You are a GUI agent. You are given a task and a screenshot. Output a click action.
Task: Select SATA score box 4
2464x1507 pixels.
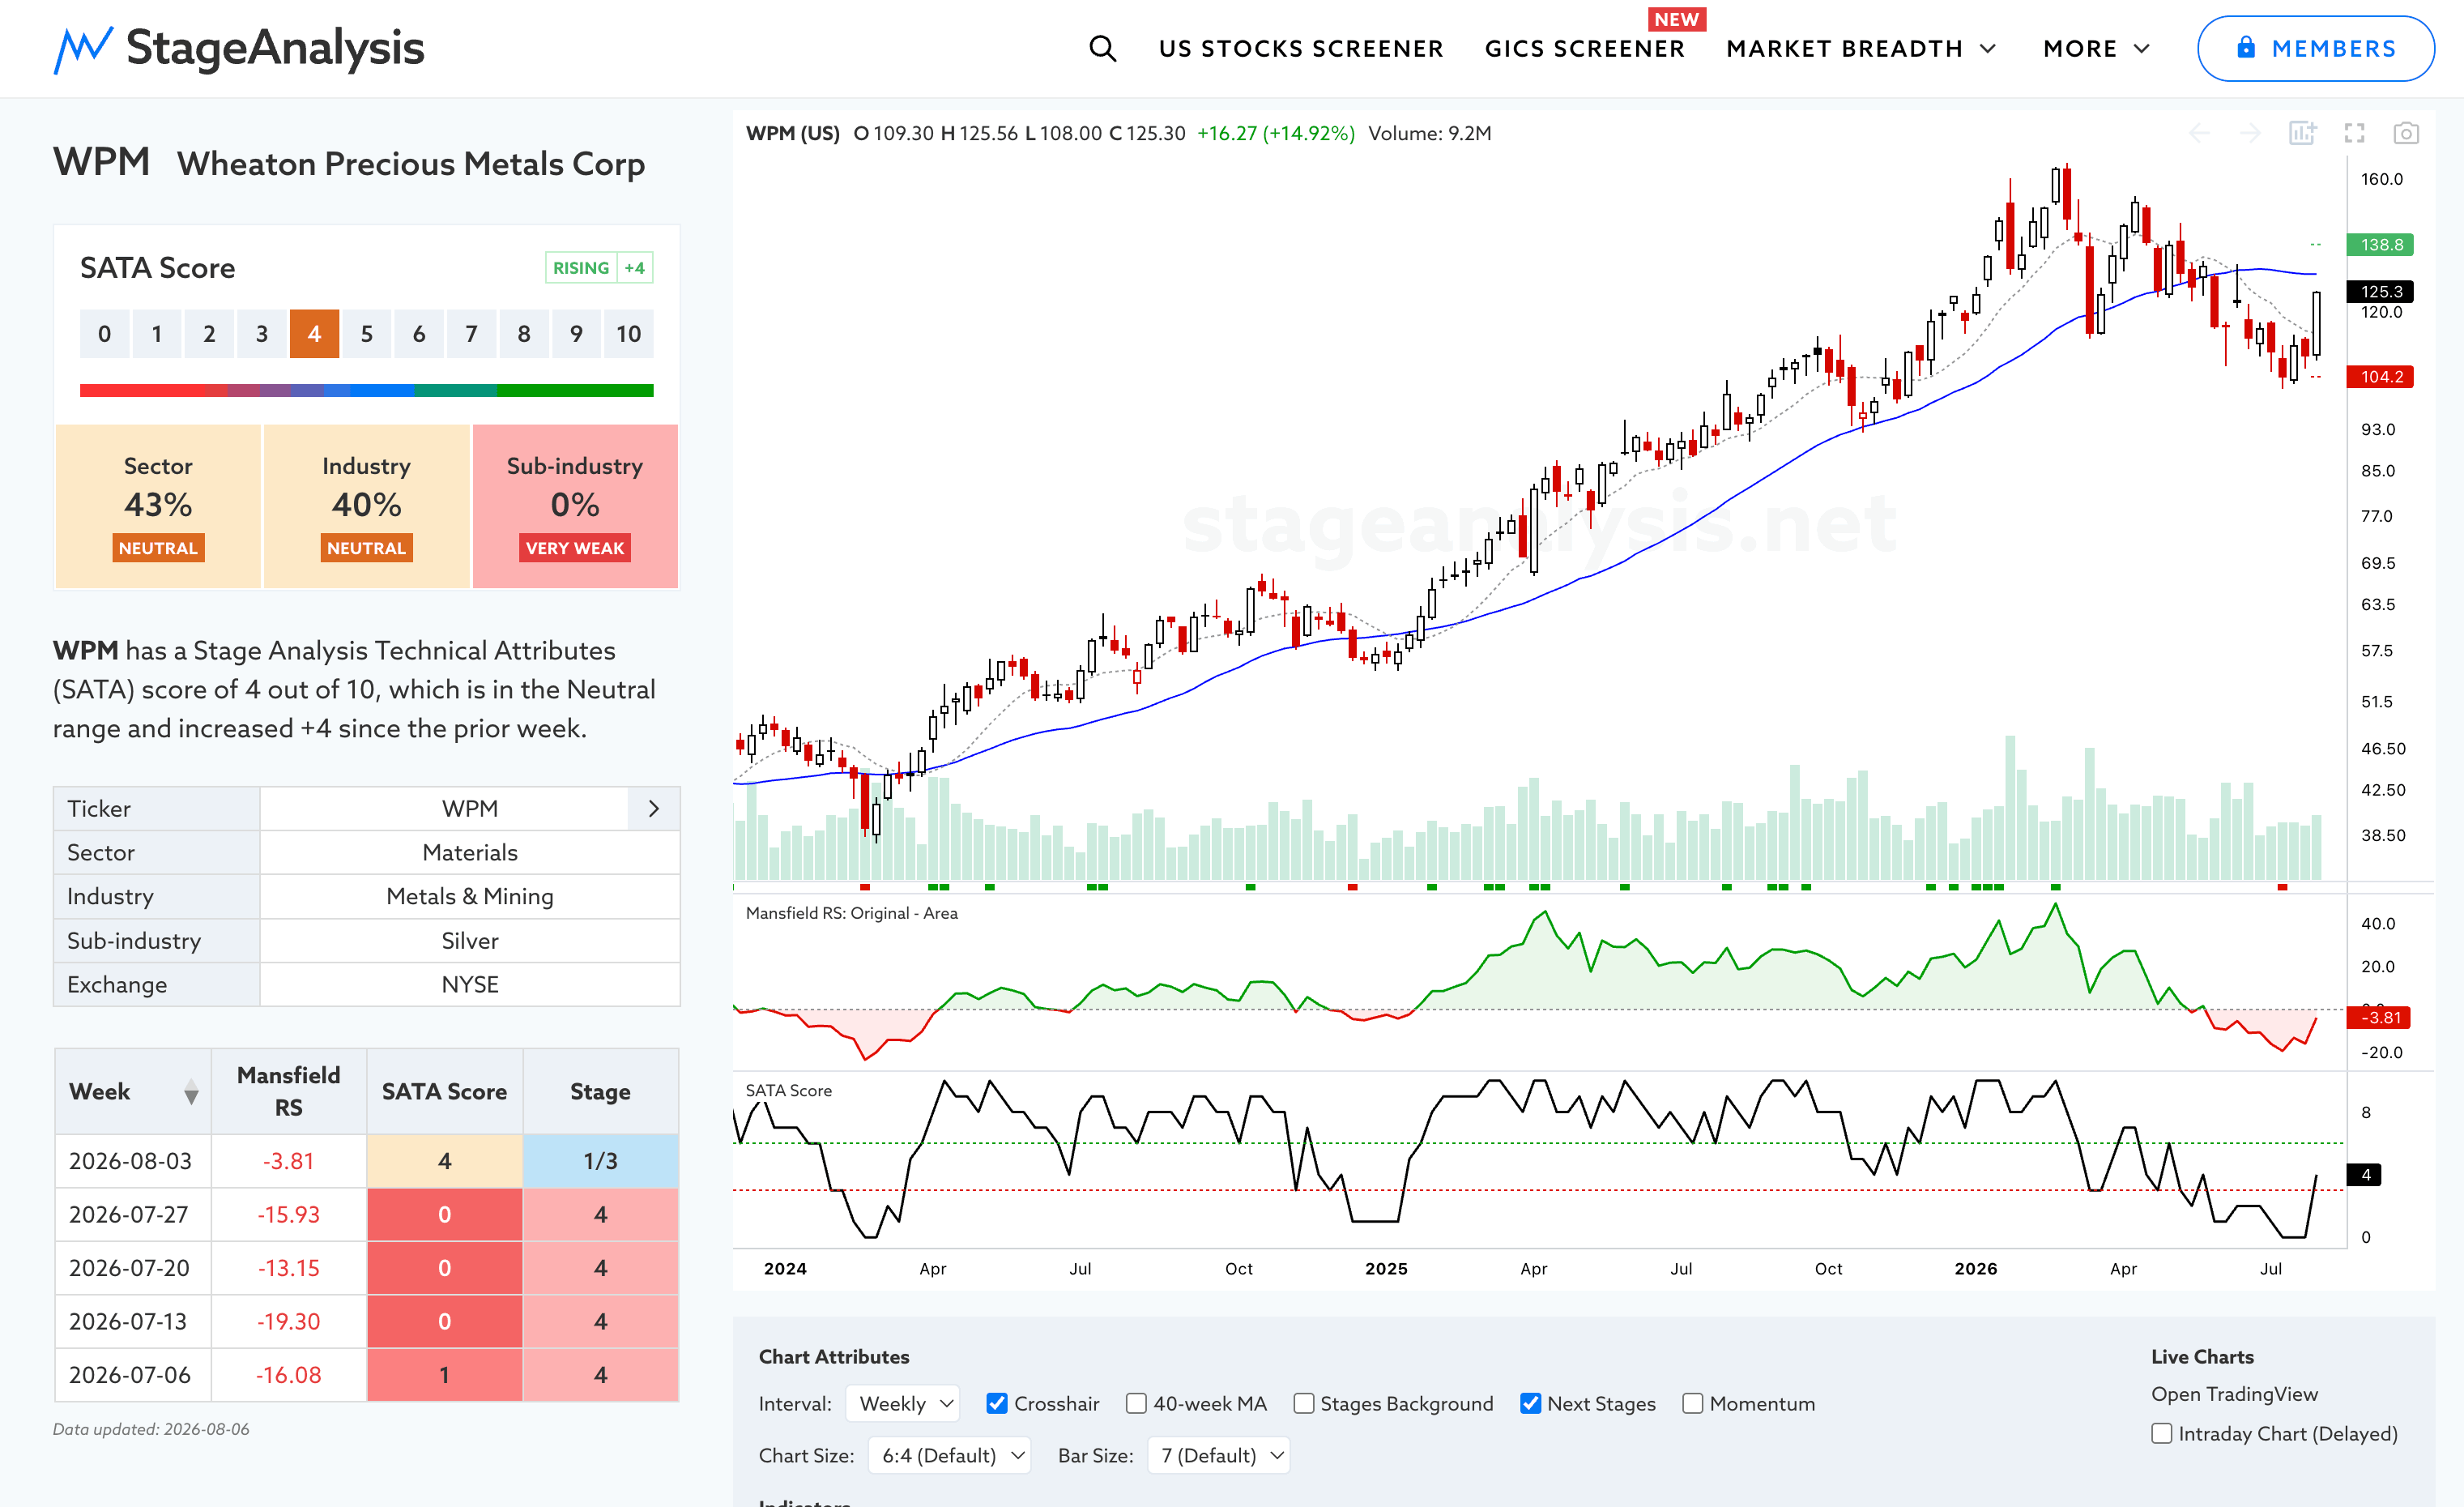314,334
